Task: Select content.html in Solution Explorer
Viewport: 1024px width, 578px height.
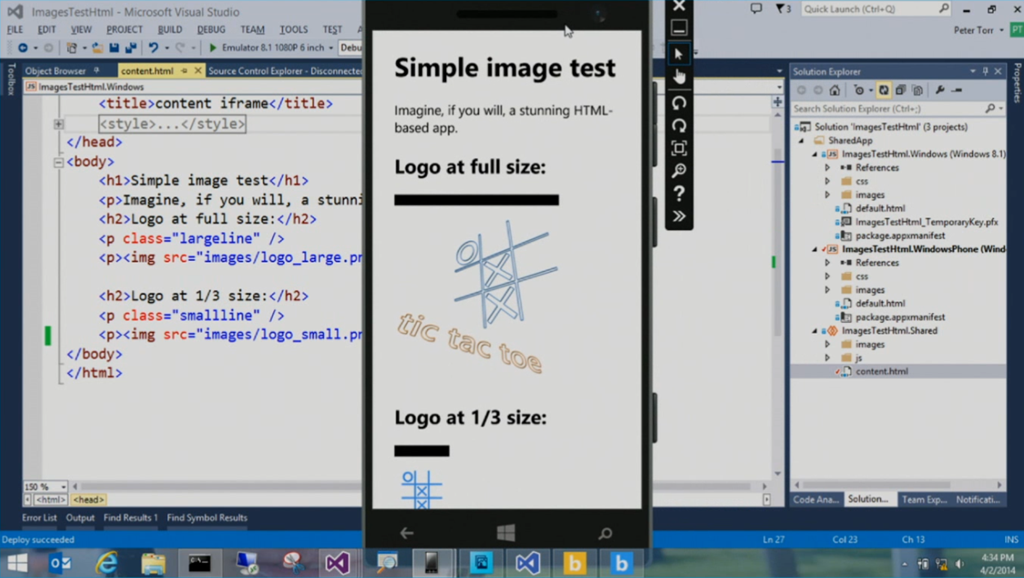Action: 882,371
